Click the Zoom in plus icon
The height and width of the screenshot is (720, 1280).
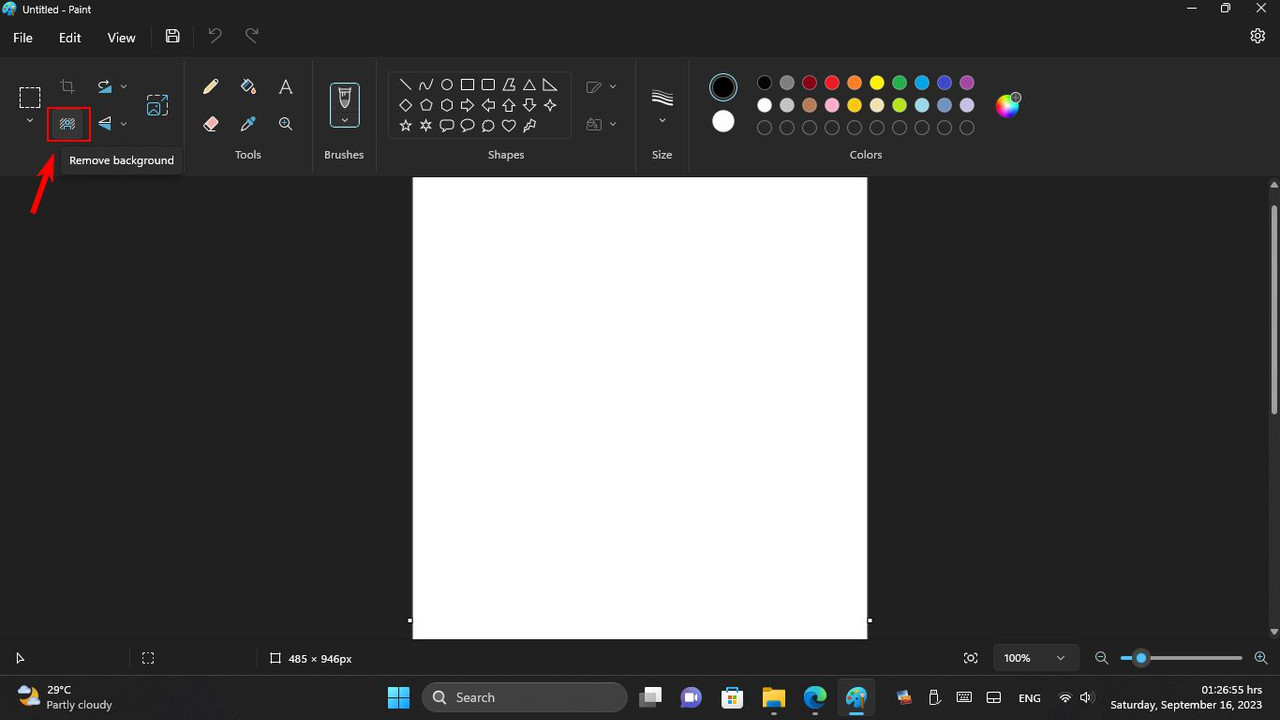coord(1260,658)
